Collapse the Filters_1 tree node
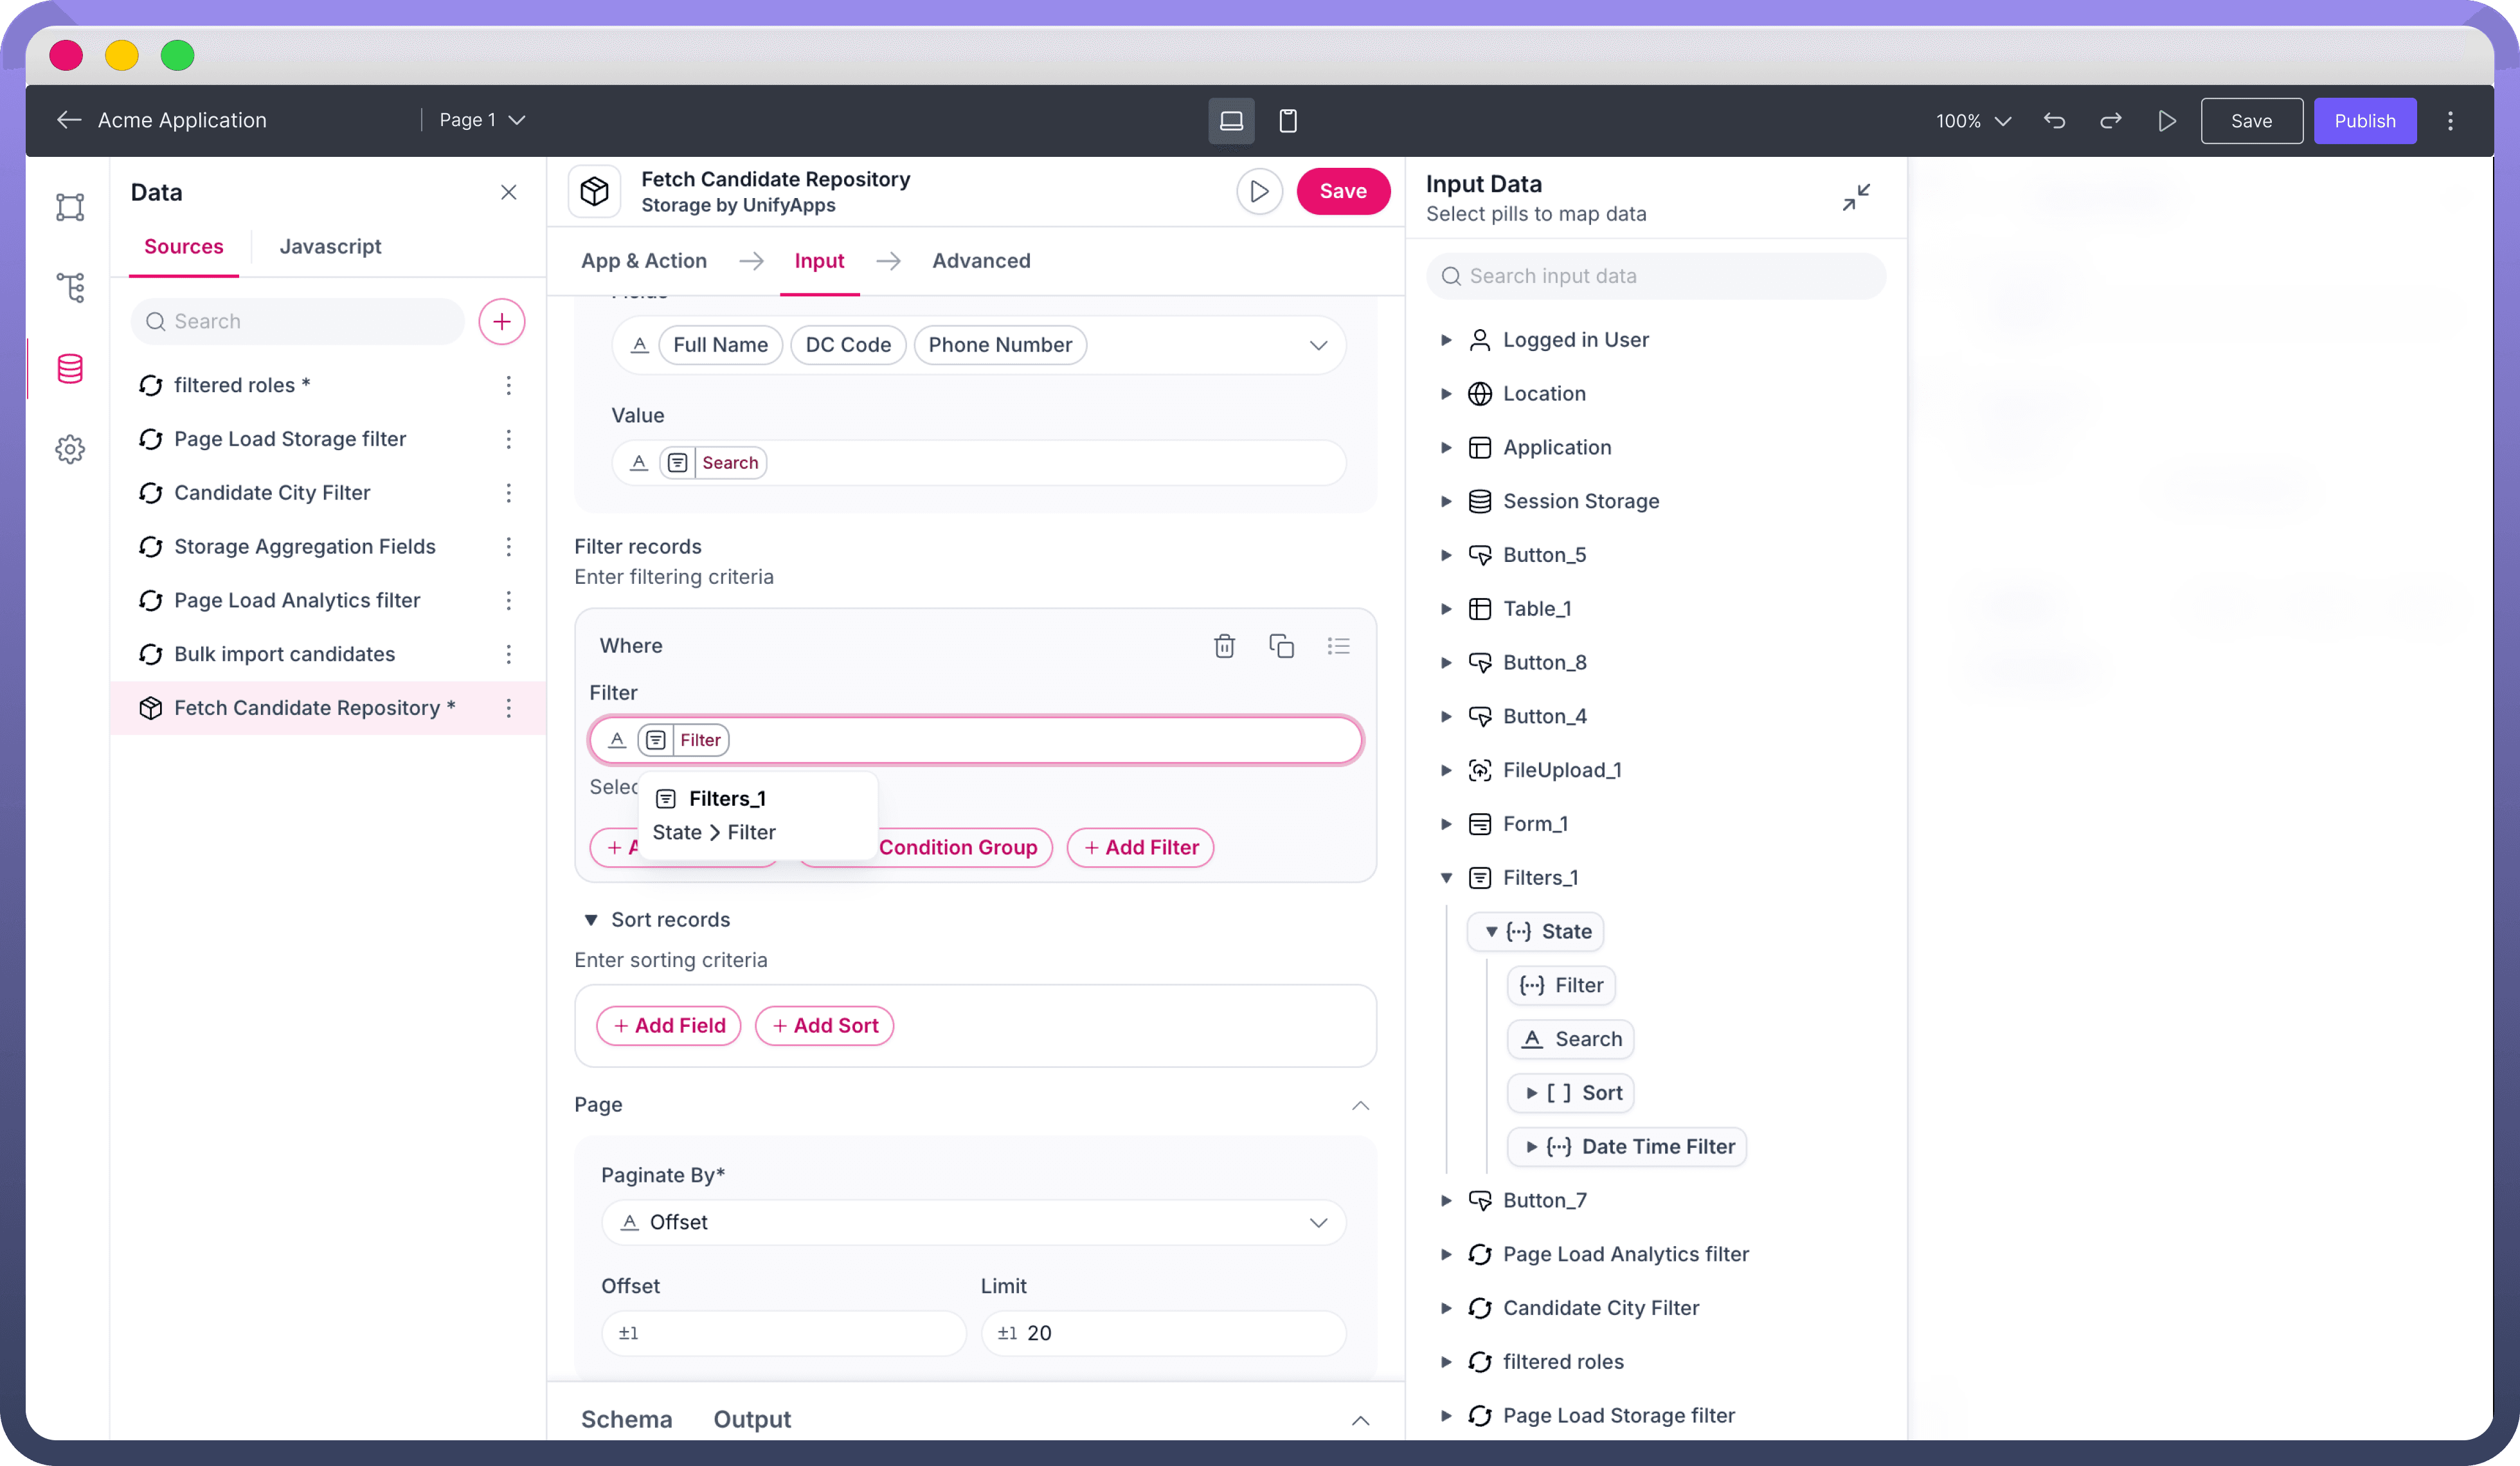2520x1466 pixels. click(1446, 878)
